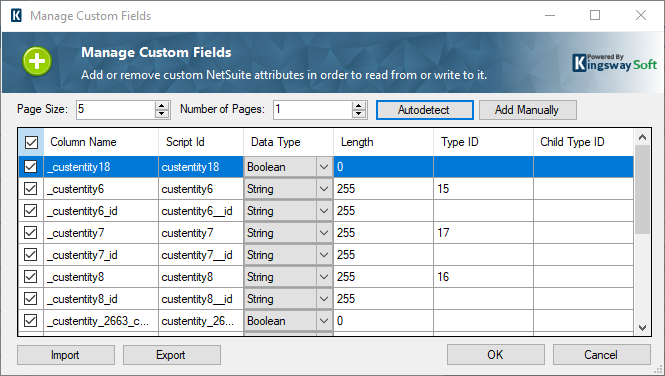Open Data Type dropdown for custentity_26... row
This screenshot has width=665, height=376.
(324, 321)
